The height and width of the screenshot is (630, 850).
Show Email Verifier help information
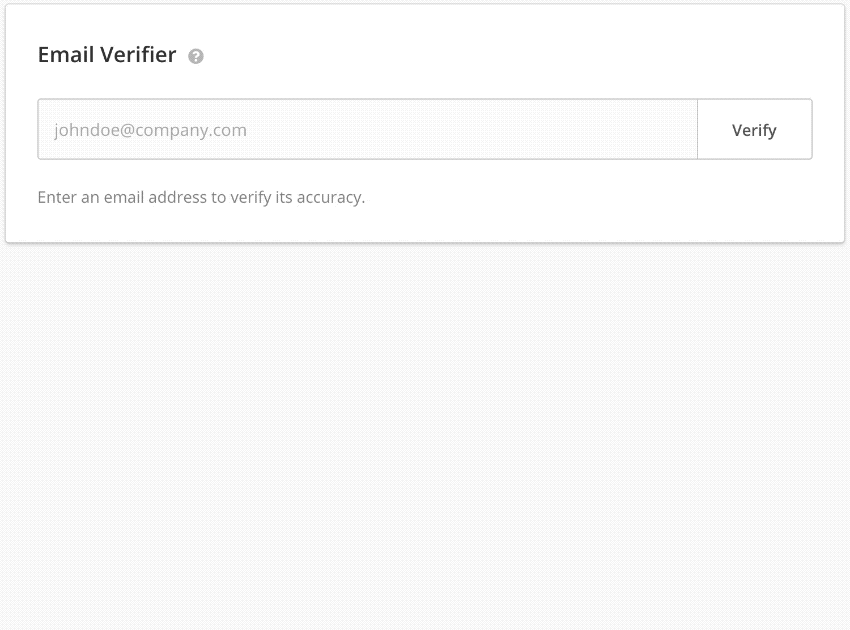(196, 56)
